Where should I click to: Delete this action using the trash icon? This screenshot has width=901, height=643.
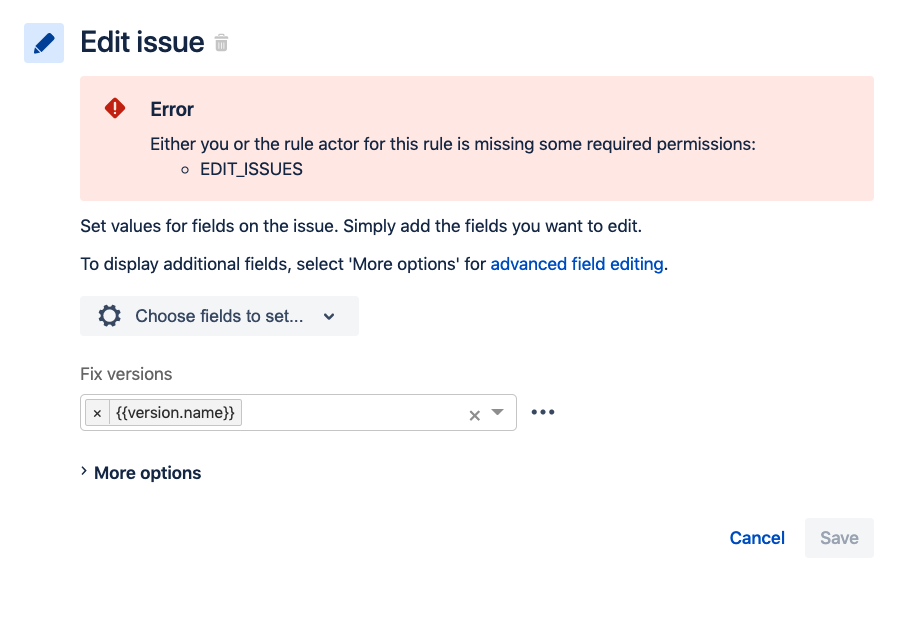point(220,43)
